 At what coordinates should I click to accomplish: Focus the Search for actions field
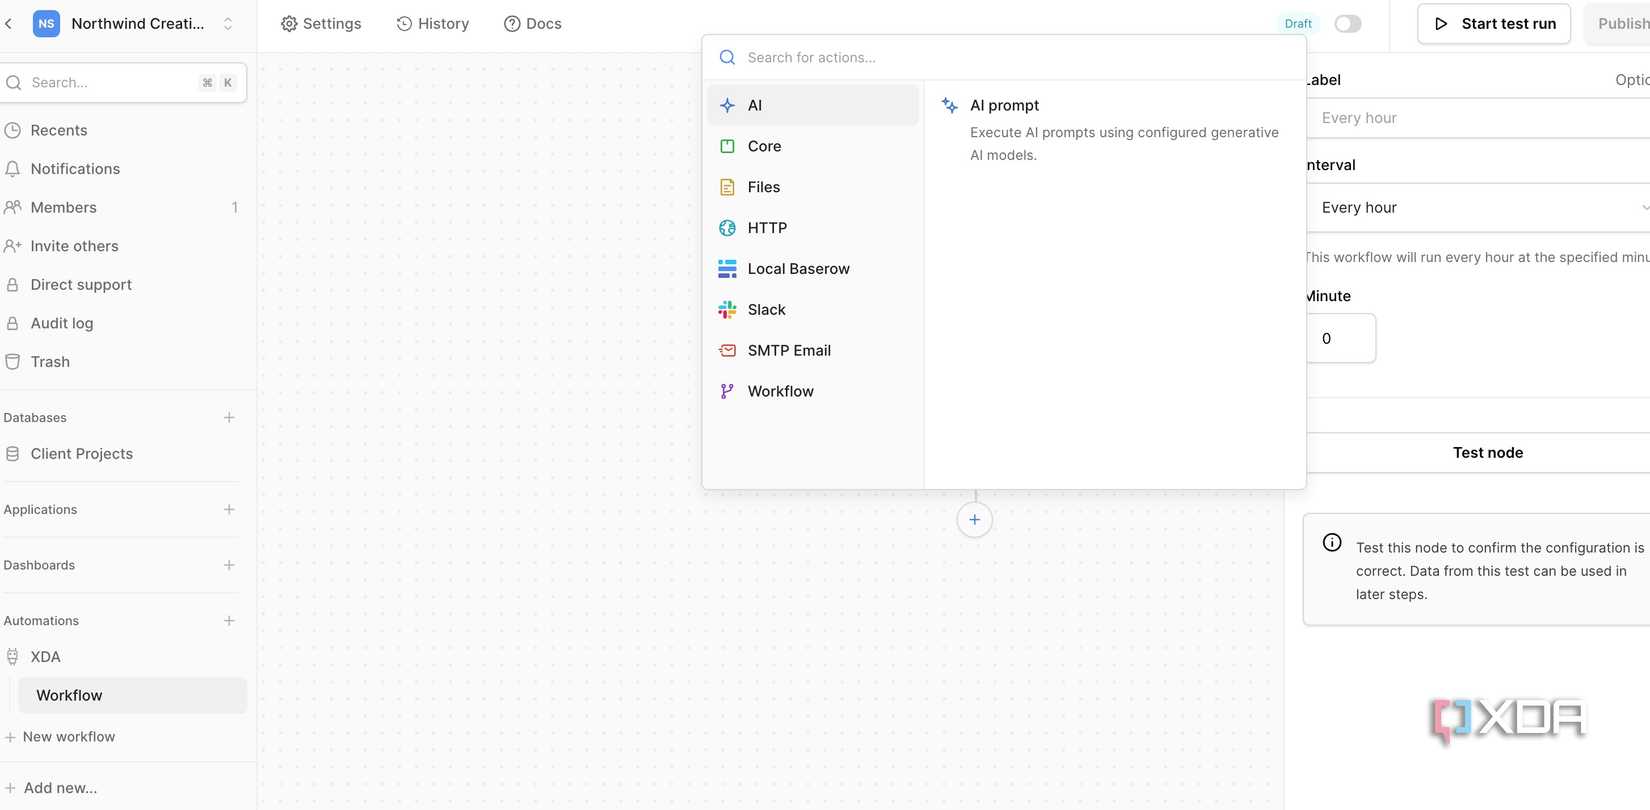coord(1004,57)
